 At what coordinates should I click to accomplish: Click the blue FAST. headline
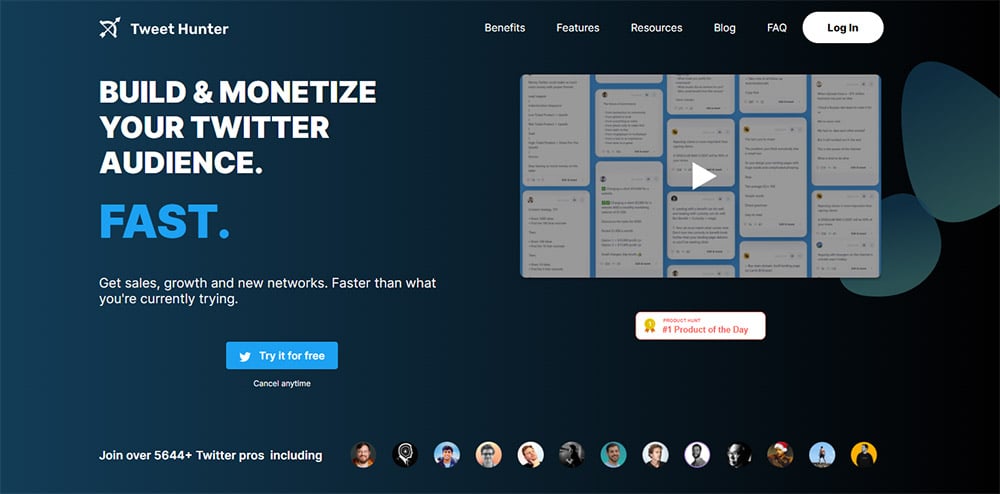[165, 222]
